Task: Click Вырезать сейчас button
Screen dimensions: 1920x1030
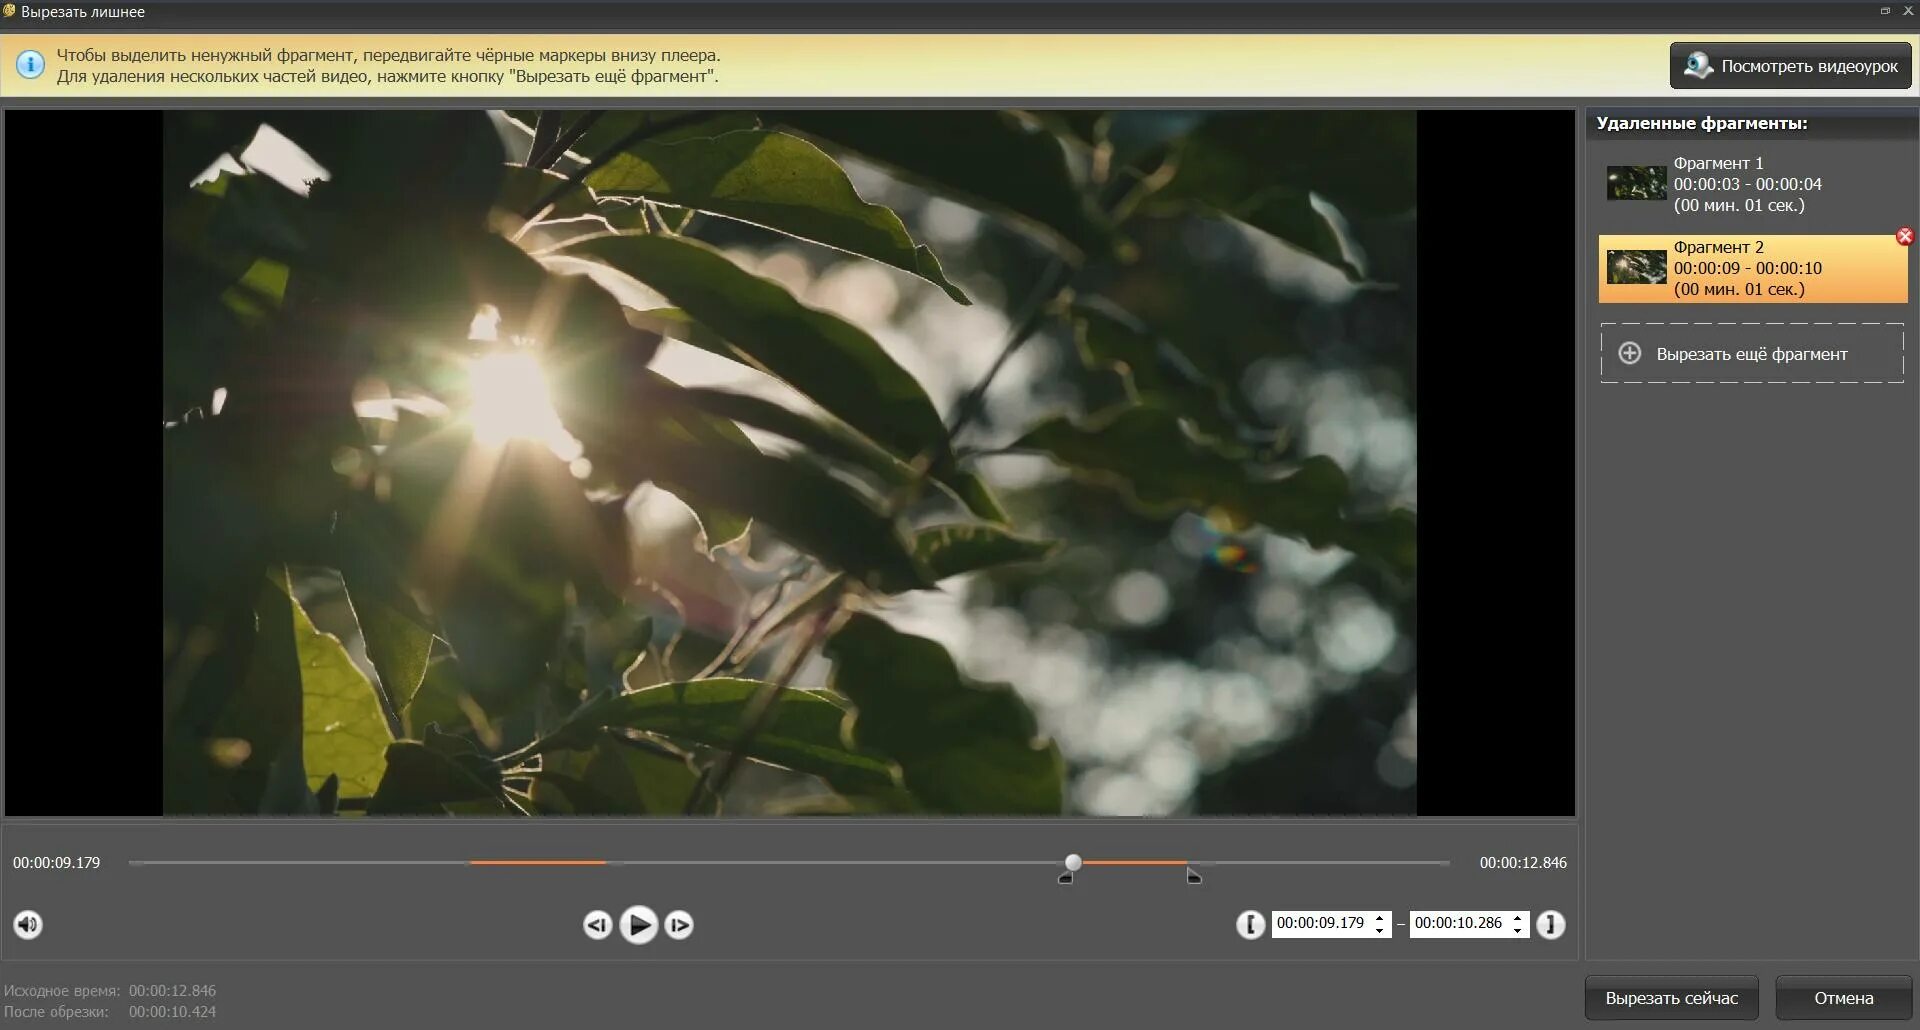Action: 1672,998
